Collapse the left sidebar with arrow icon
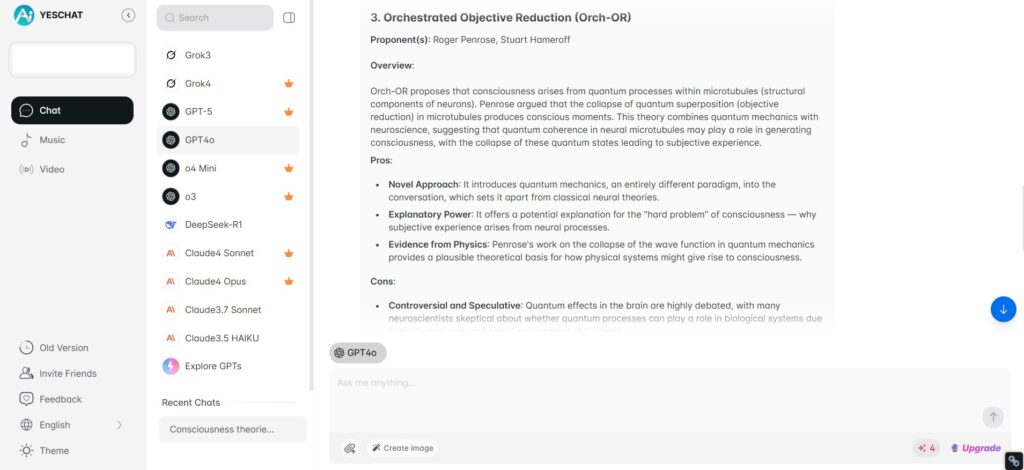Image resolution: width=1024 pixels, height=470 pixels. (x=129, y=15)
